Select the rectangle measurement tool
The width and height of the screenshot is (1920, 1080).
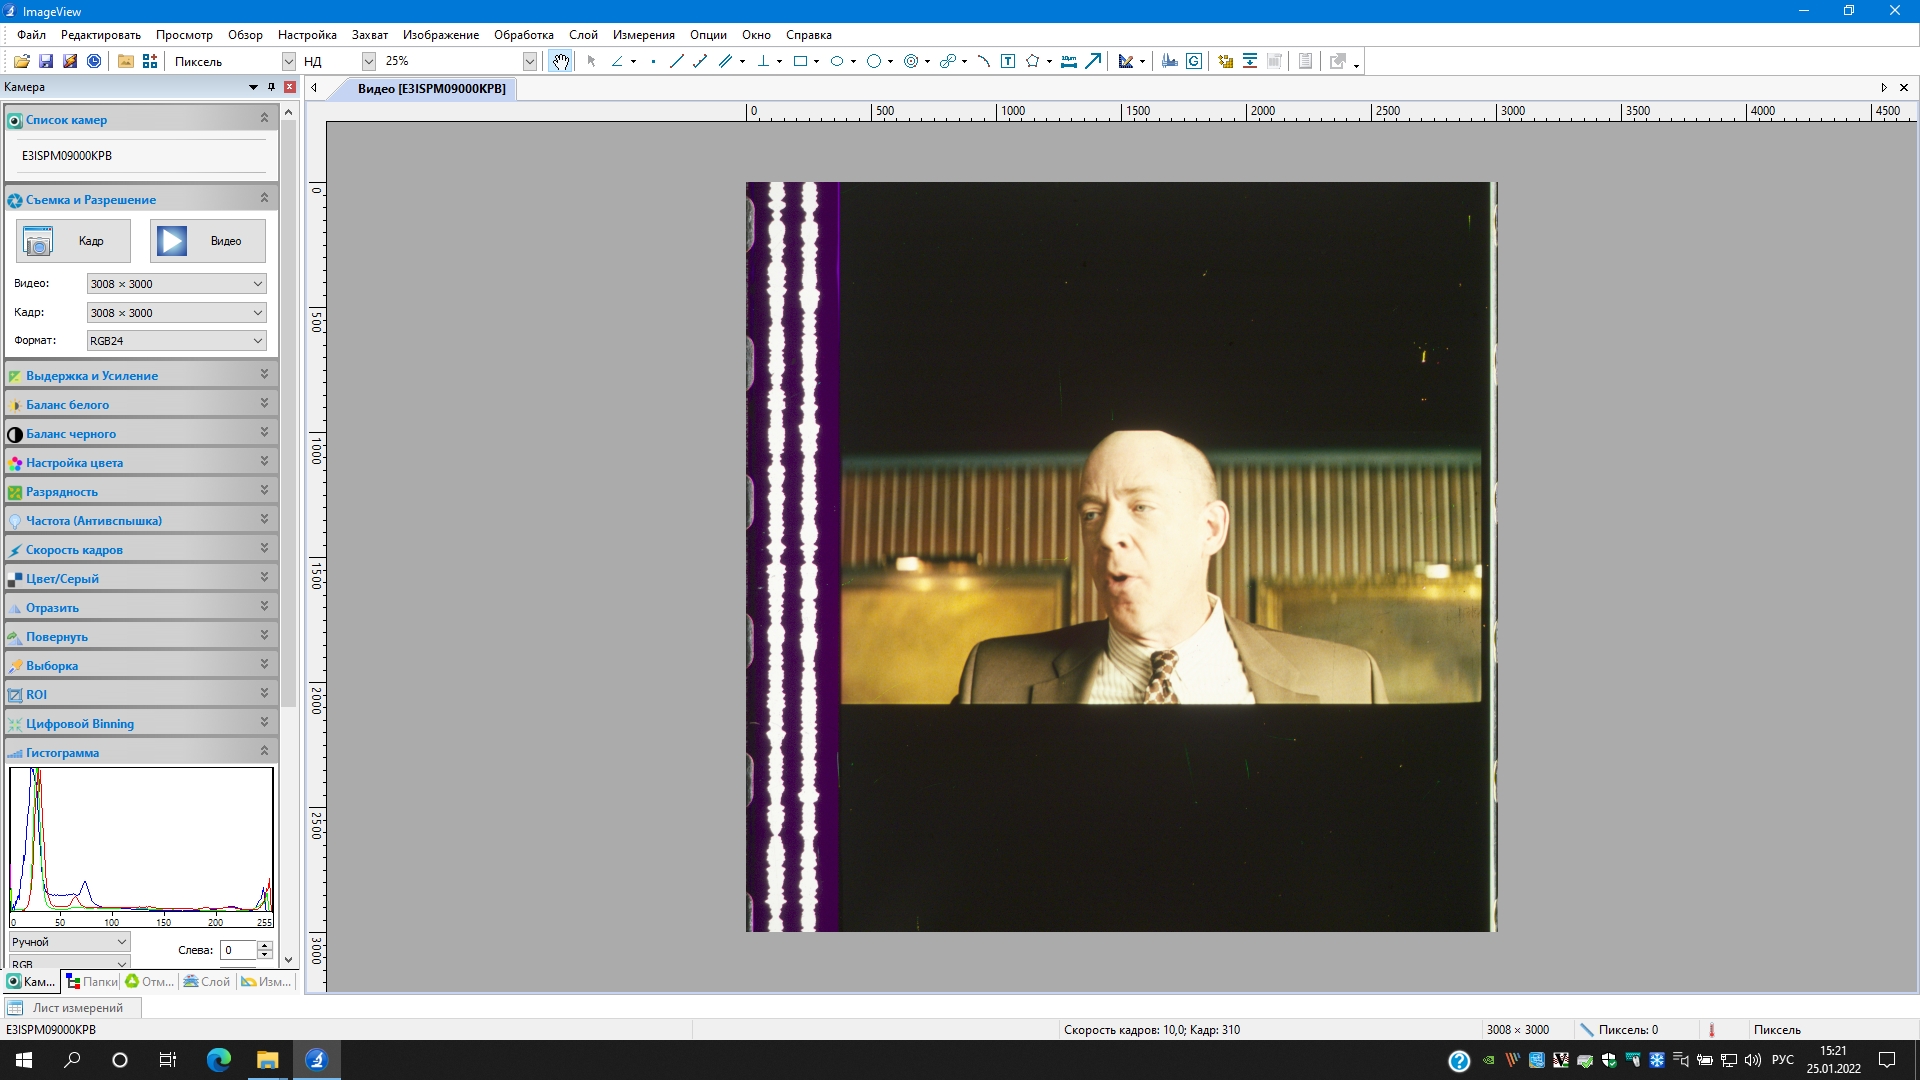pos(800,62)
